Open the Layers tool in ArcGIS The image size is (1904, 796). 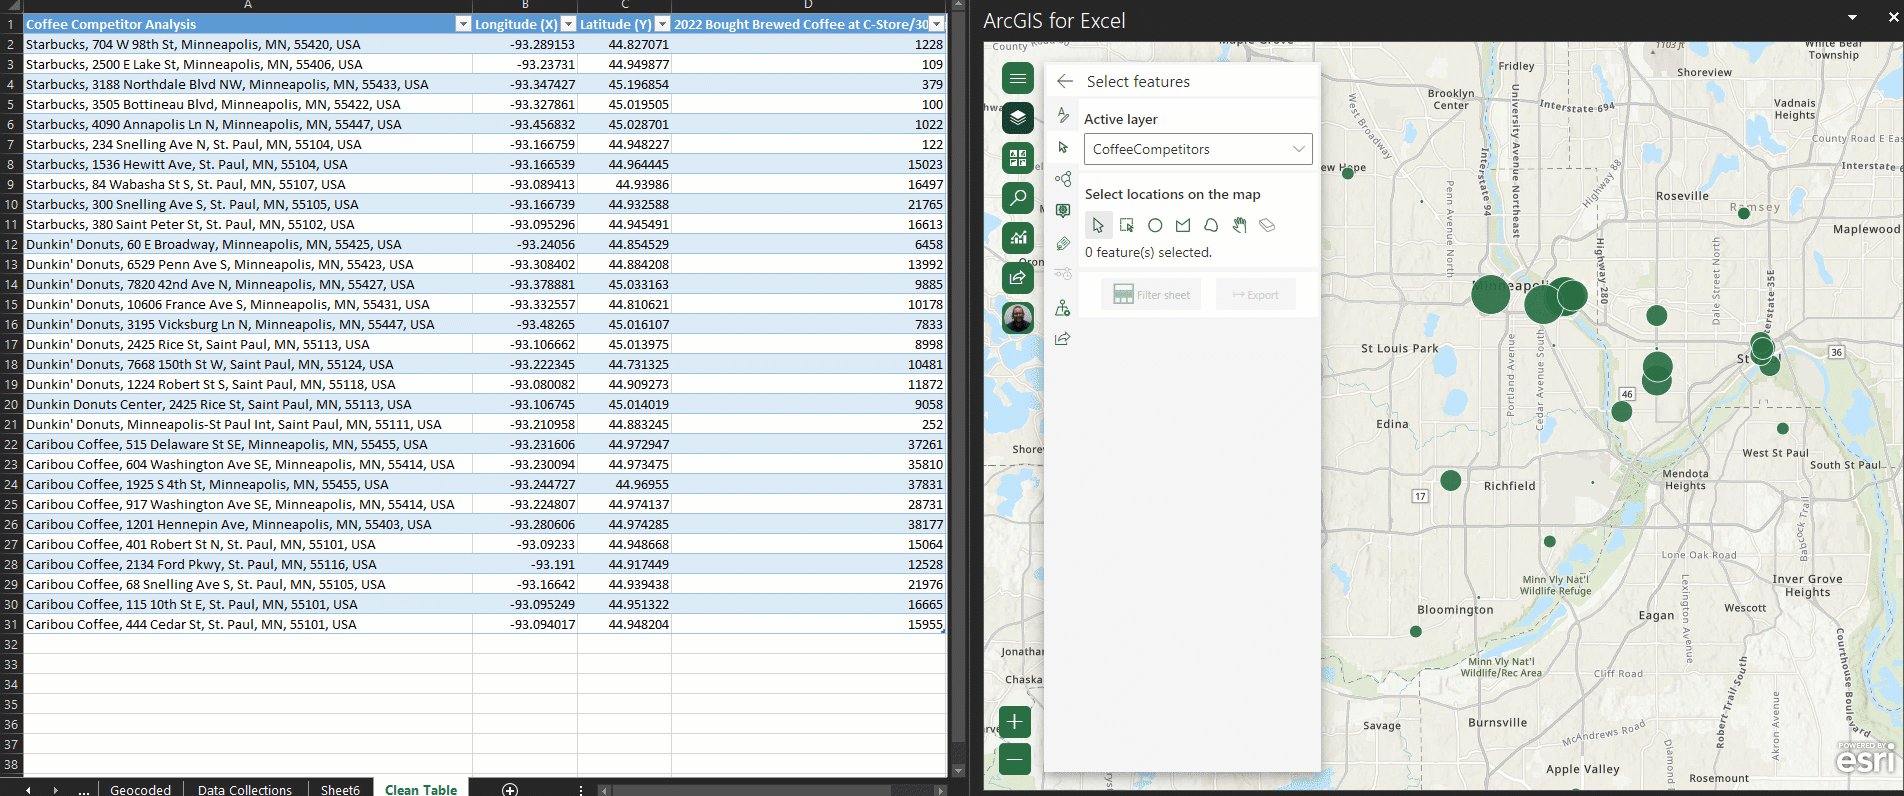[x=1018, y=118]
